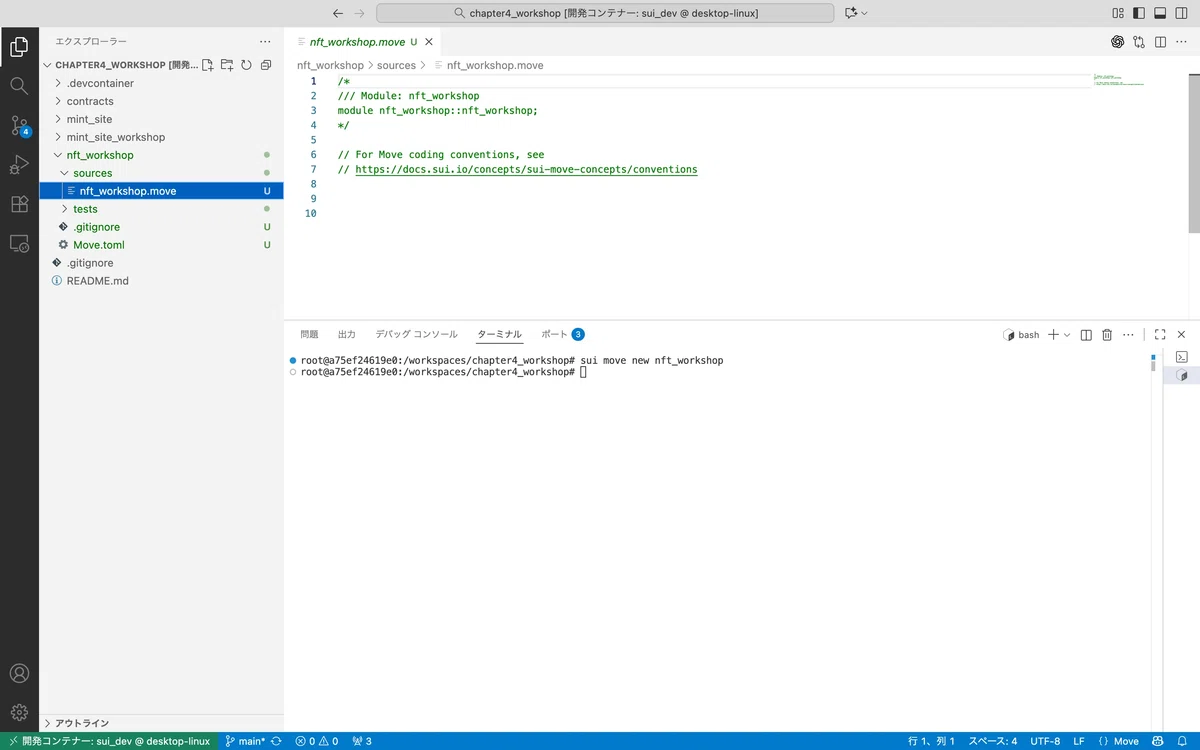Select the bash terminal in terminal list

(x=1181, y=376)
